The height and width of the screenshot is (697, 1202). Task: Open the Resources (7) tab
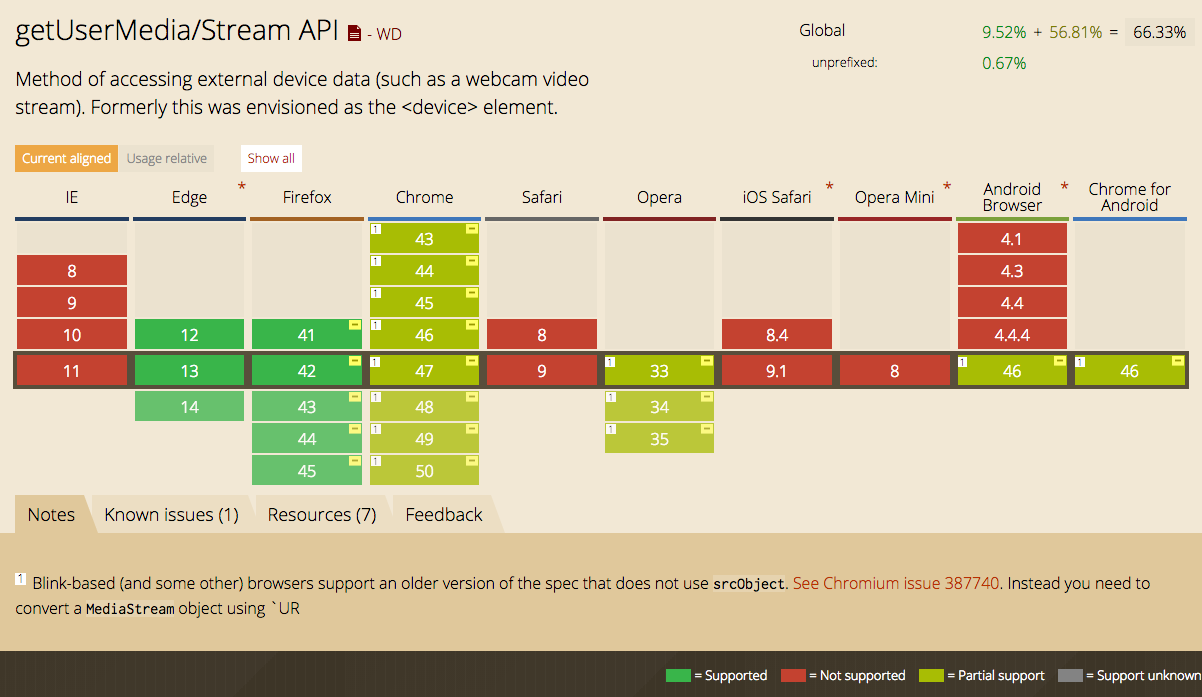click(x=322, y=514)
